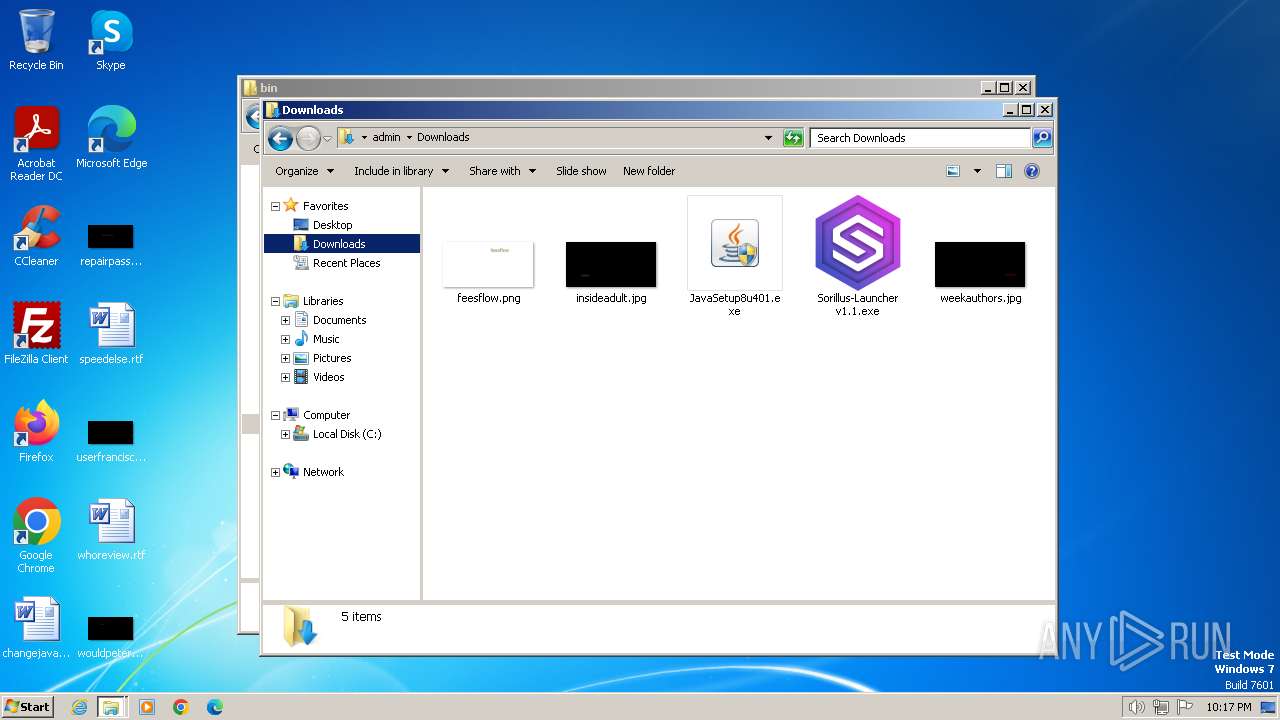Open Chrome from the taskbar
The image size is (1280, 720).
pos(181,707)
